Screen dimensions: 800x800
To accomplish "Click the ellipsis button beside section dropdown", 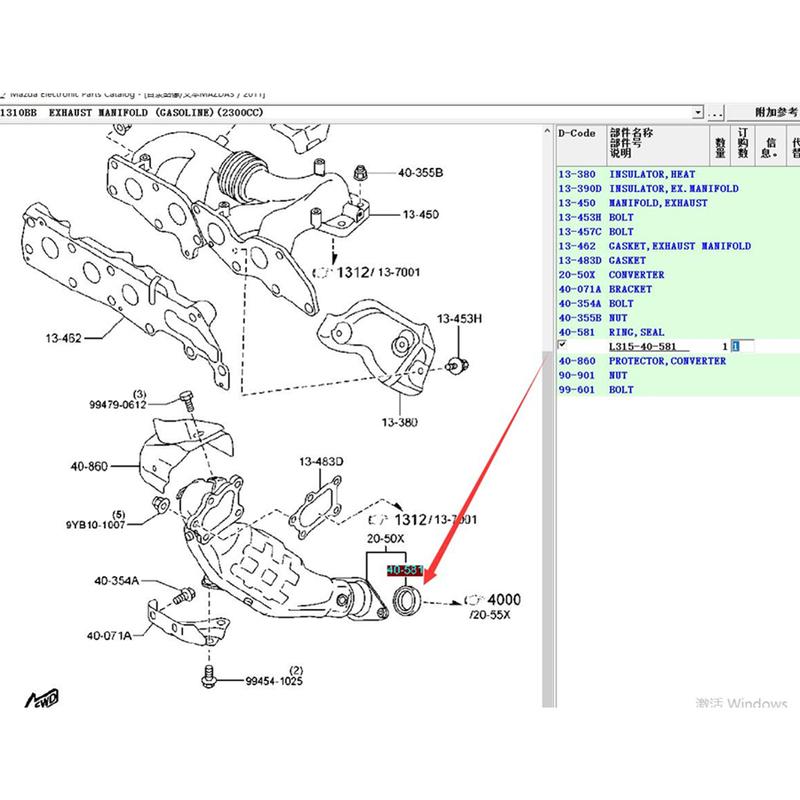I will 715,112.
